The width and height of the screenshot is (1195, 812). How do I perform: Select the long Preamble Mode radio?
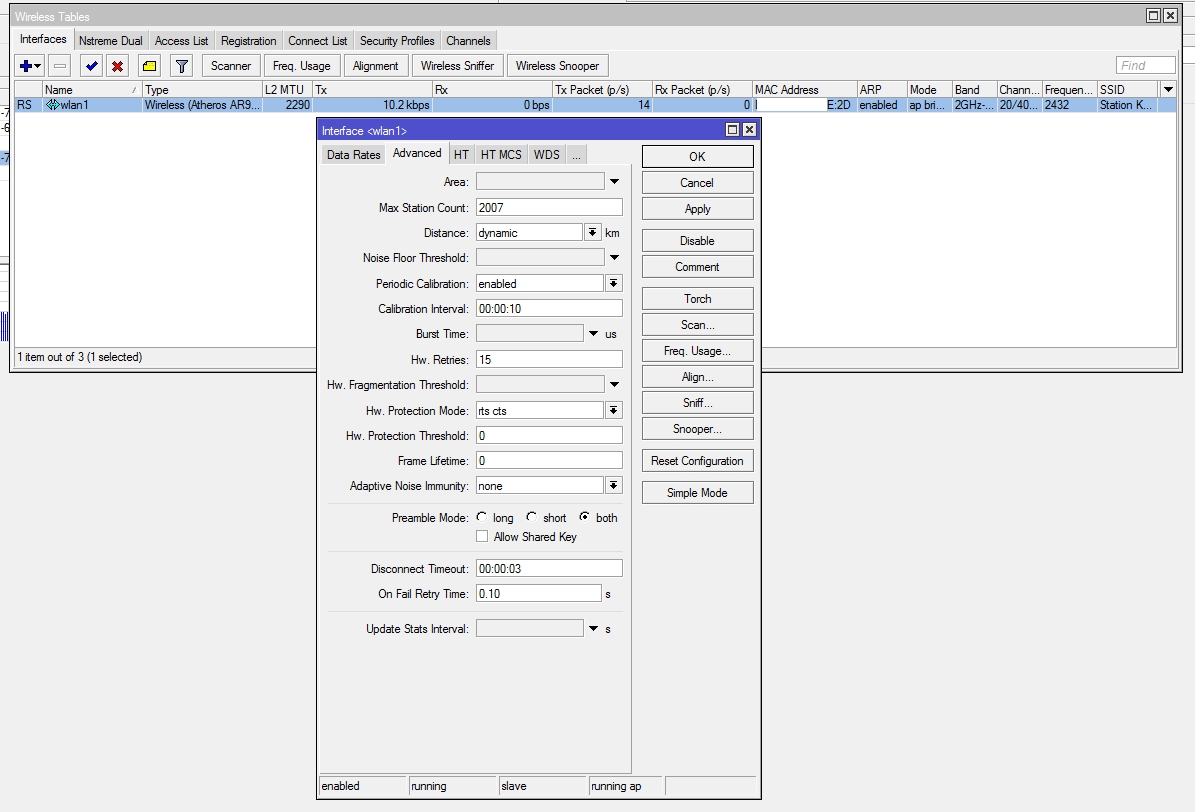[x=482, y=518]
